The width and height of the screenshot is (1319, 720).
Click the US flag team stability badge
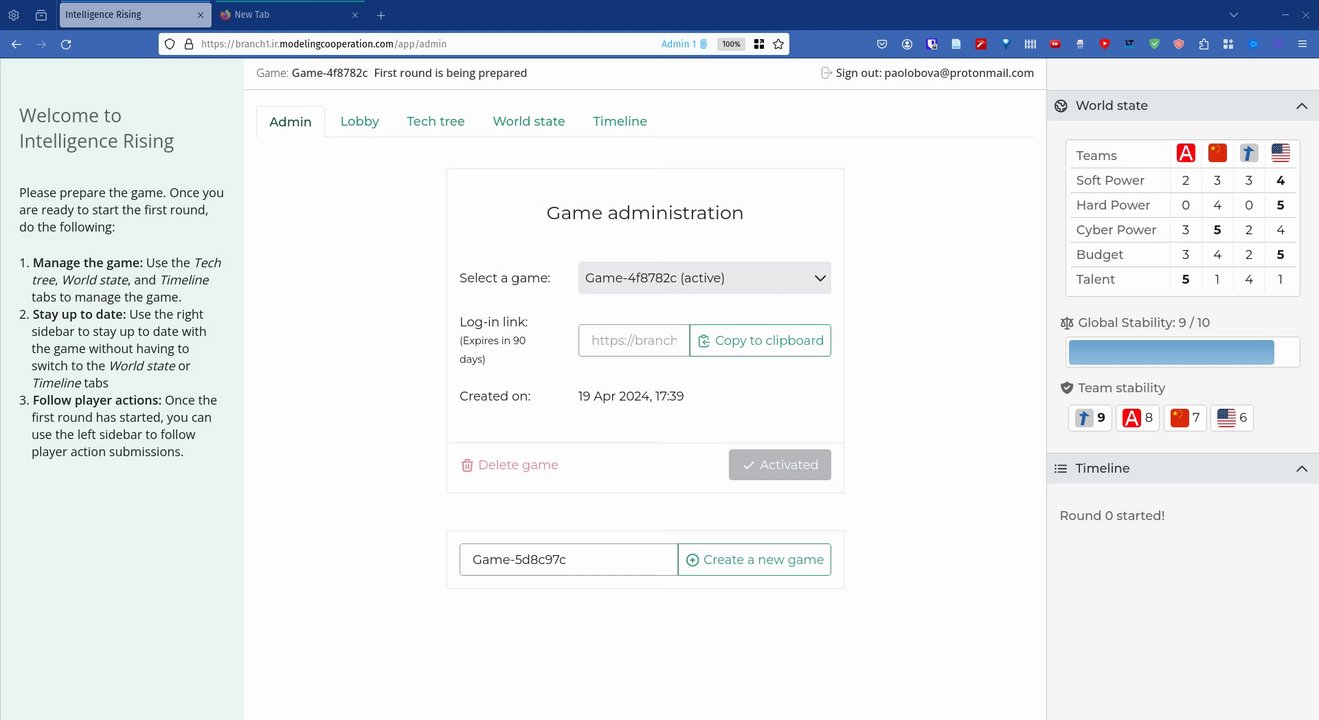click(x=1232, y=418)
